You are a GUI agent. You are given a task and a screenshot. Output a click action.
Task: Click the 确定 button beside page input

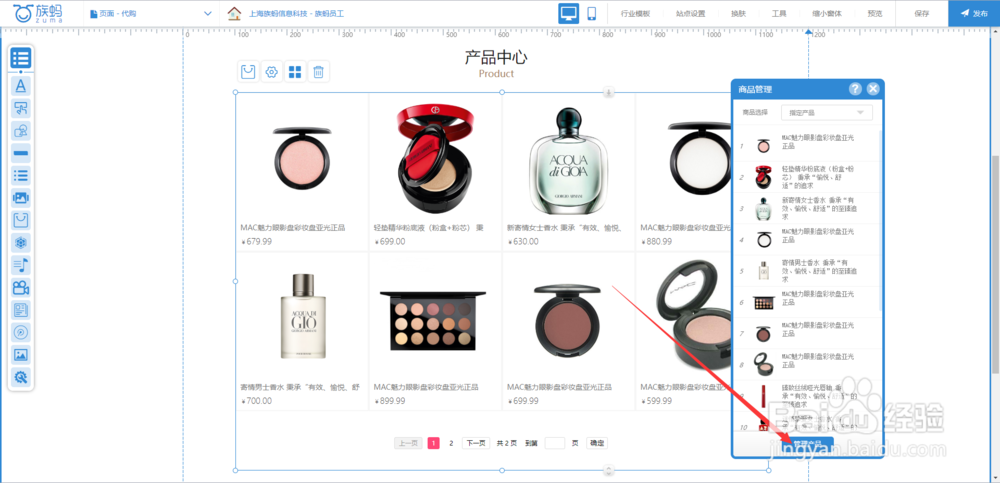[x=597, y=443]
